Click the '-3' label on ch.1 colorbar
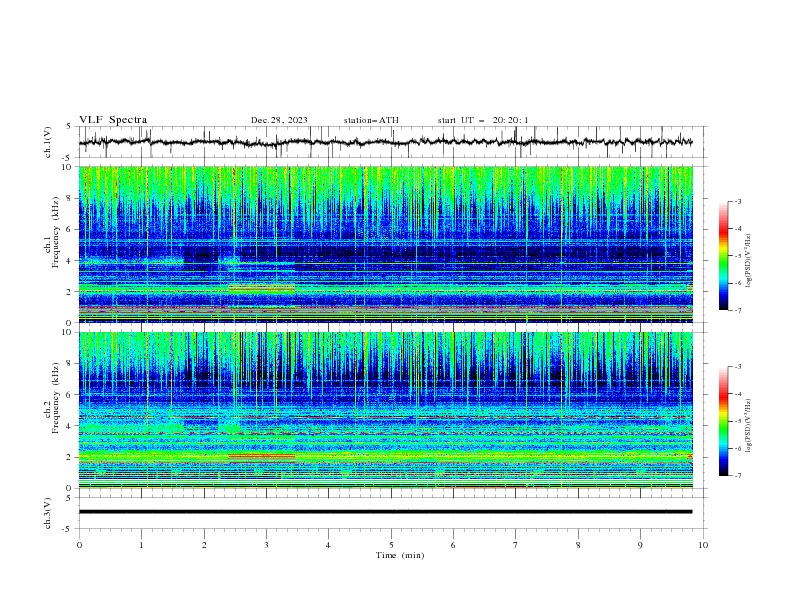Image resolution: width=792 pixels, height=612 pixels. [x=738, y=201]
